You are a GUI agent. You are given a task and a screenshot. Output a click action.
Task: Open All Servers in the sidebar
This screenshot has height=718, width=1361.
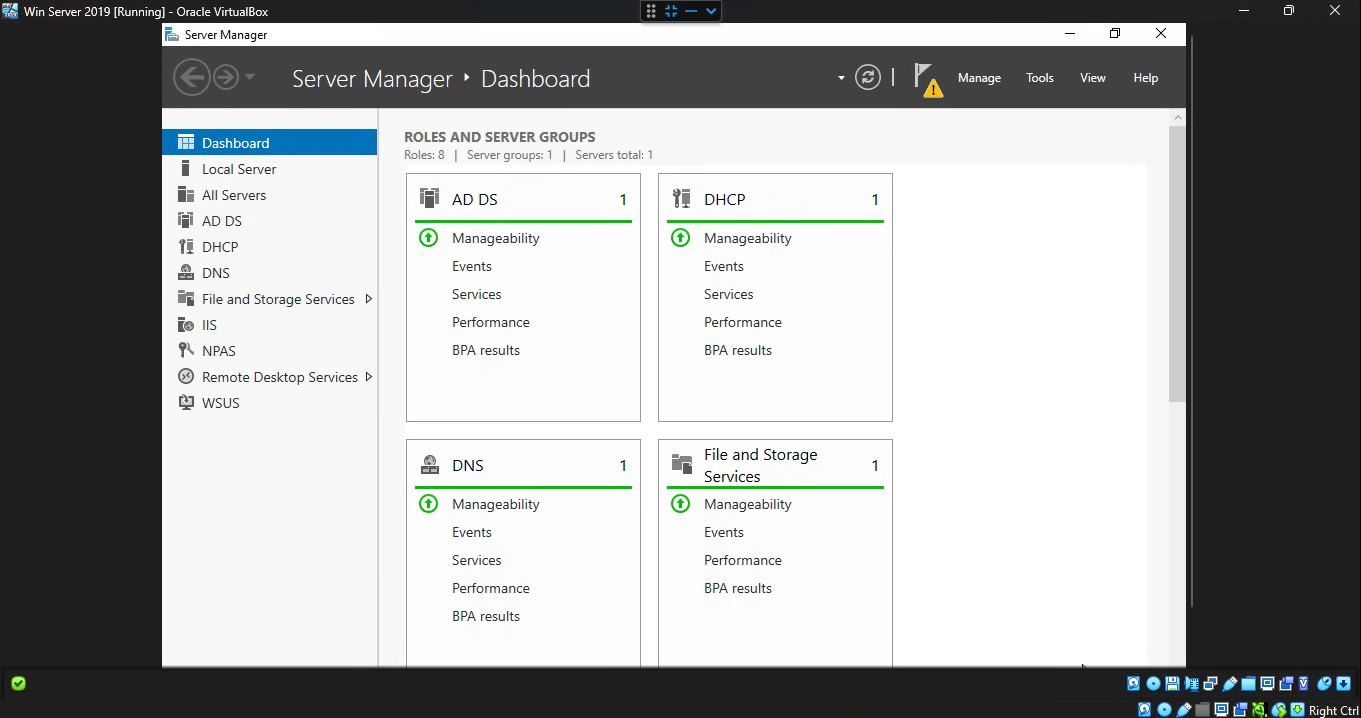(270, 195)
